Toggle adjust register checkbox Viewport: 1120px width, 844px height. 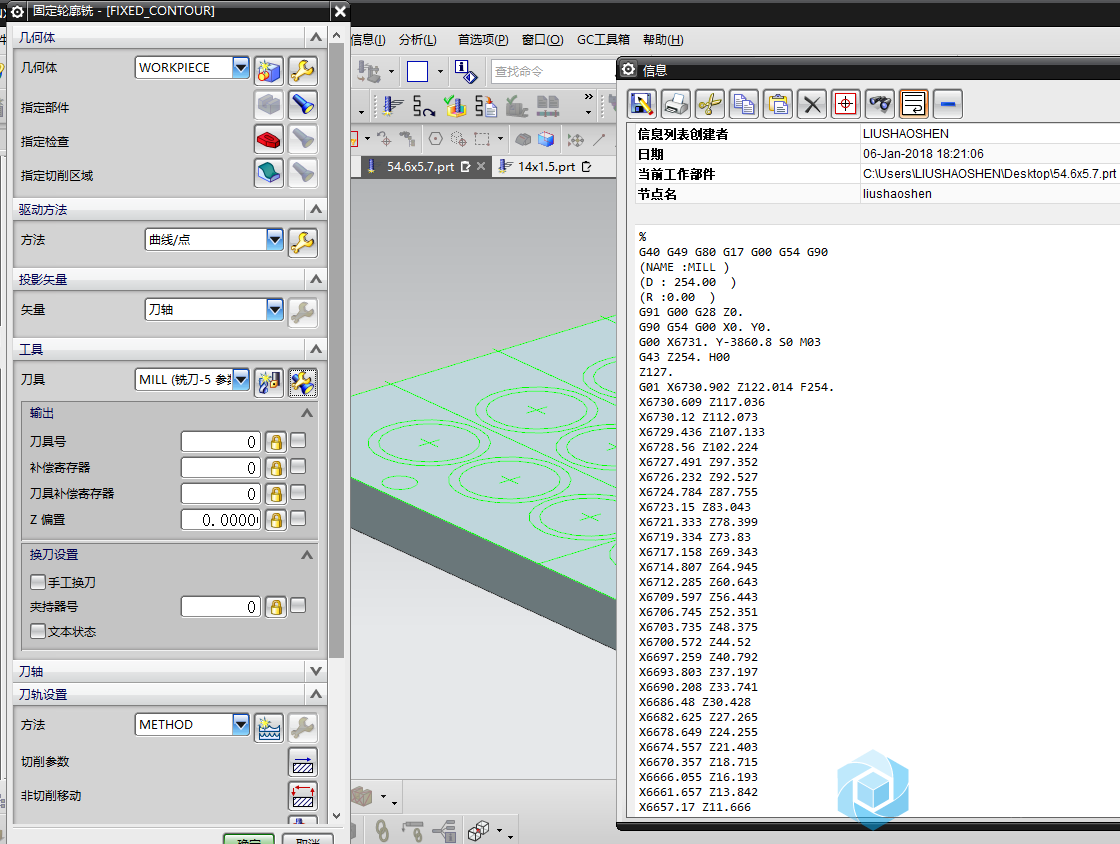[x=299, y=466]
